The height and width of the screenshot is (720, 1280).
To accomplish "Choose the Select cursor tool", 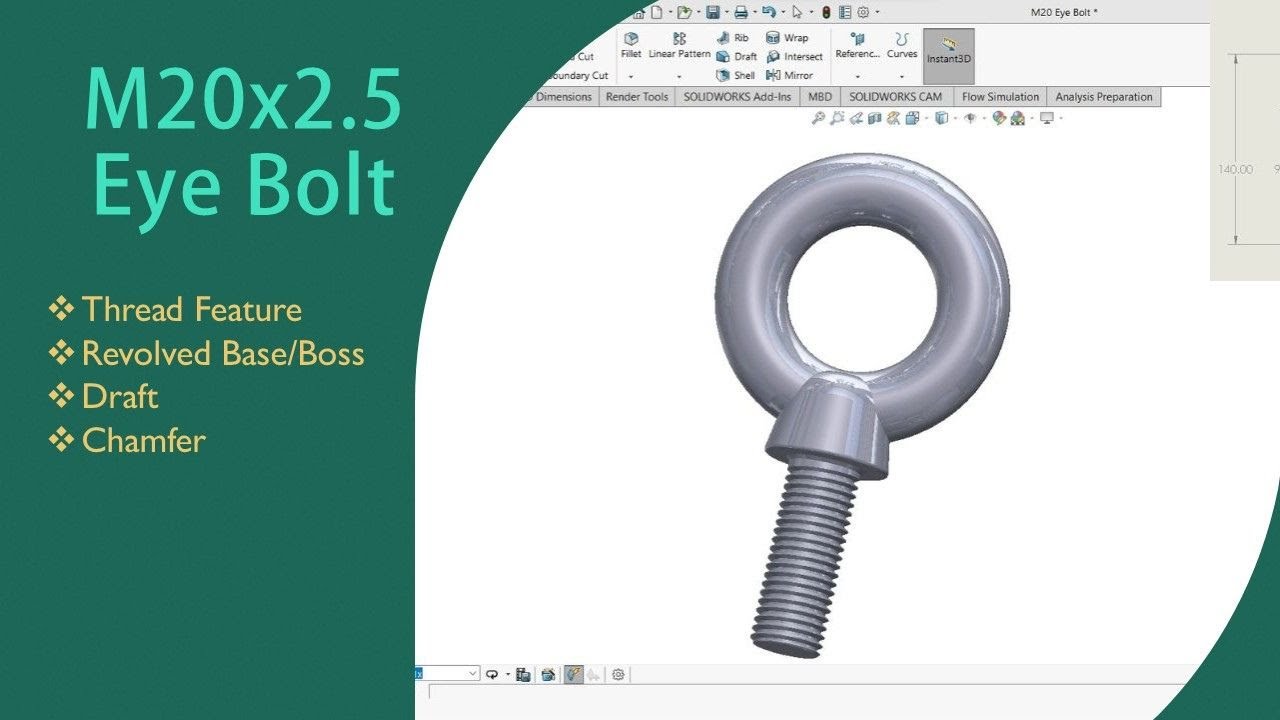I will [x=797, y=12].
